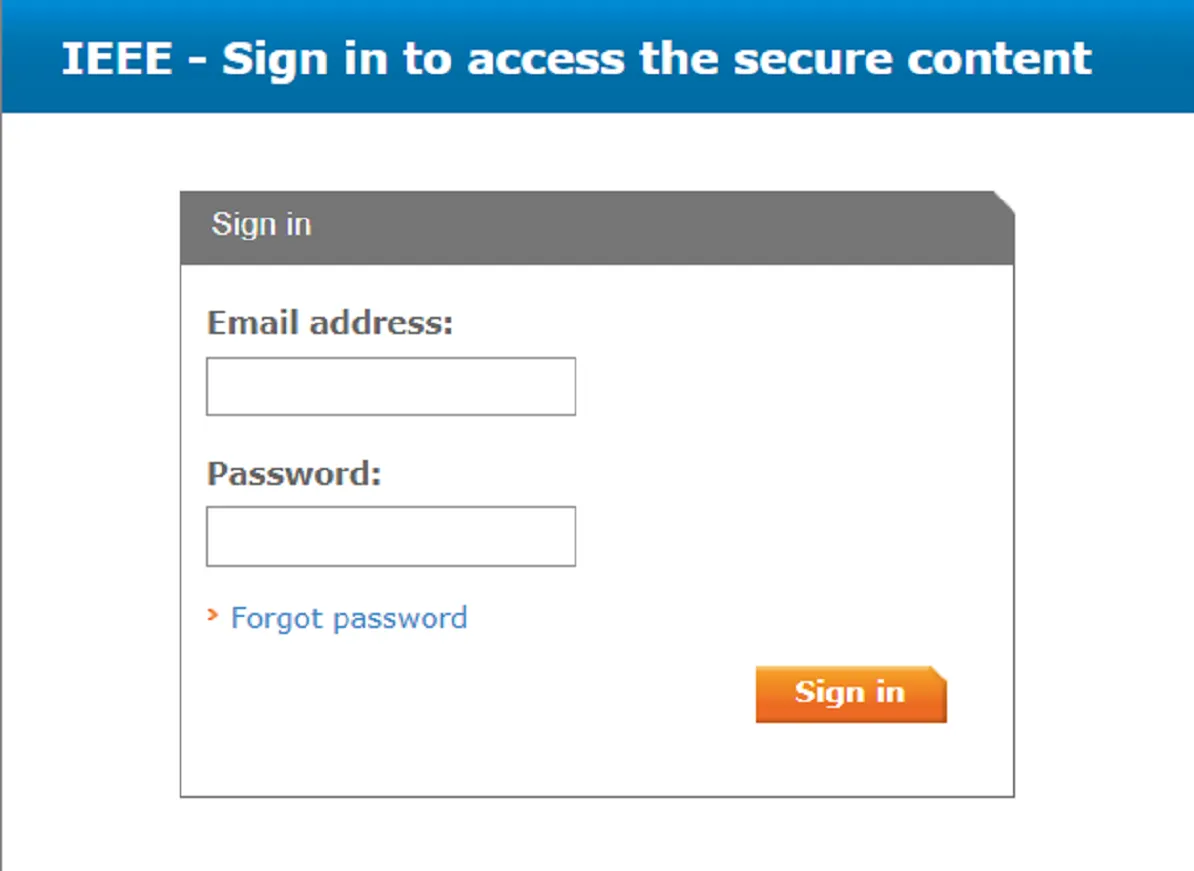The width and height of the screenshot is (1194, 871).
Task: Click the gray "Sign in" panel header text
Action: (x=261, y=224)
